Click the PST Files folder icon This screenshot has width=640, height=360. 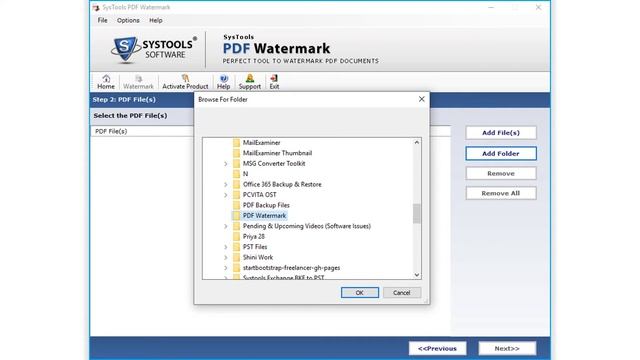pos(236,247)
